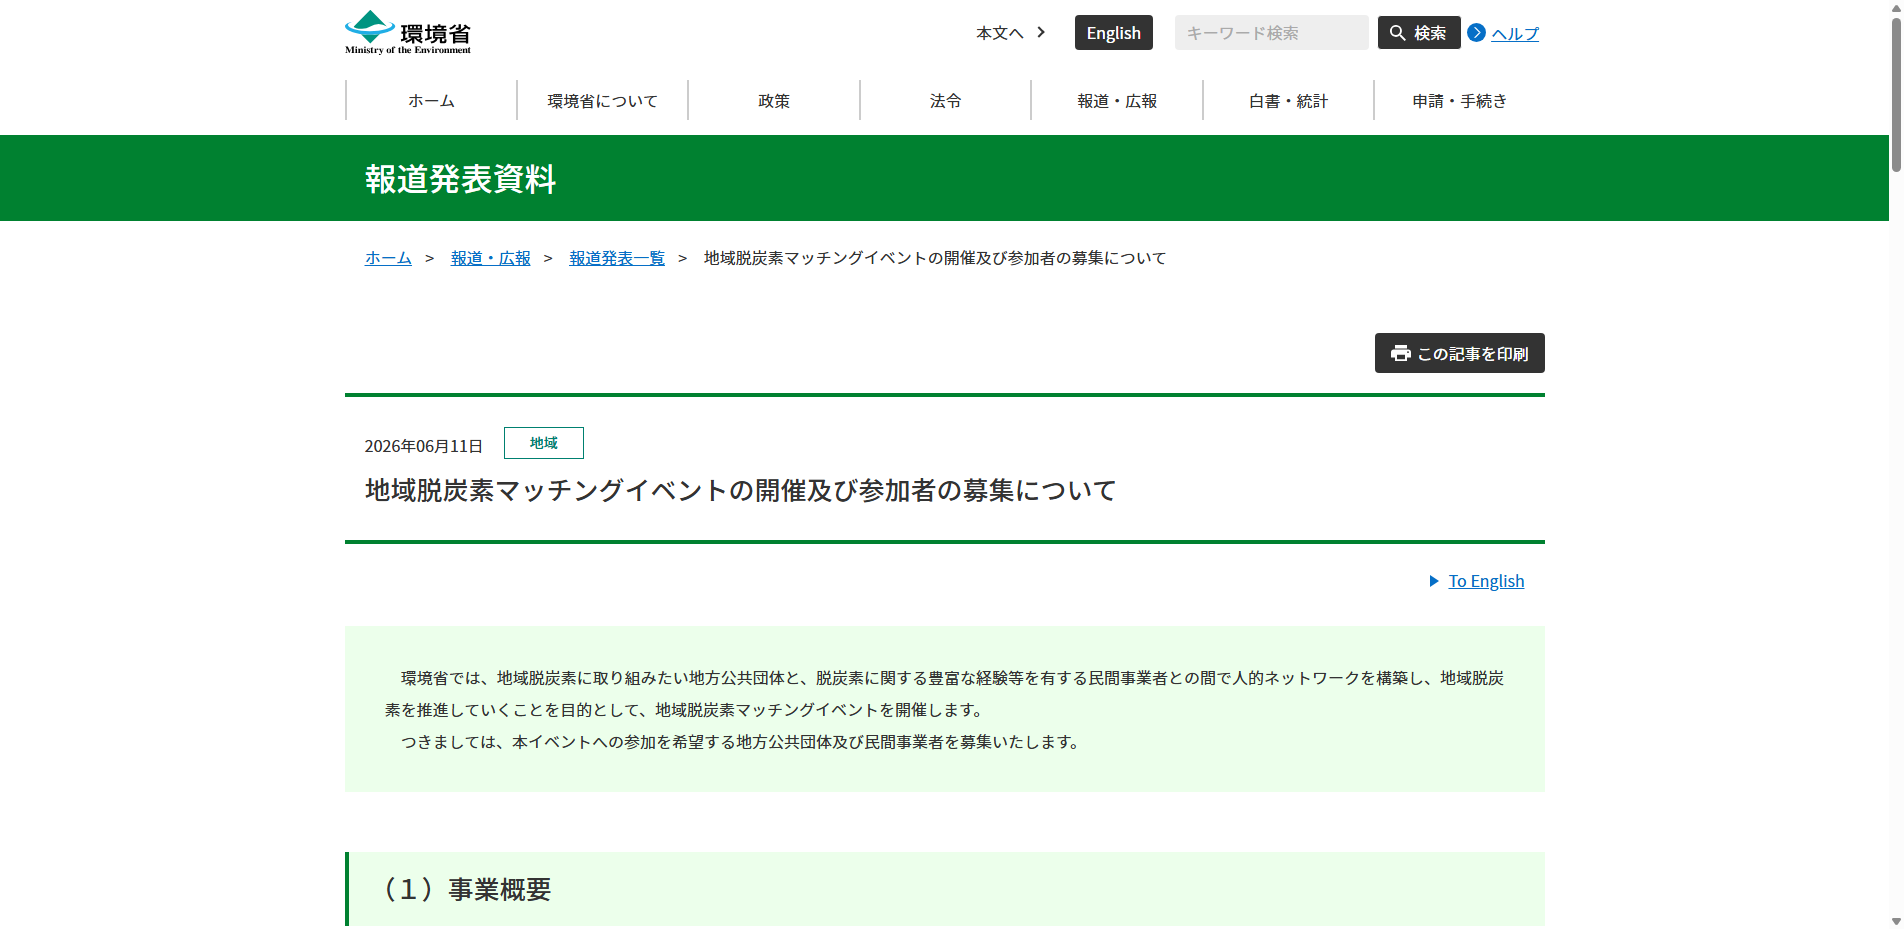The height and width of the screenshot is (929, 1904).
Task: Click the scrollbar down arrow
Action: click(1895, 921)
